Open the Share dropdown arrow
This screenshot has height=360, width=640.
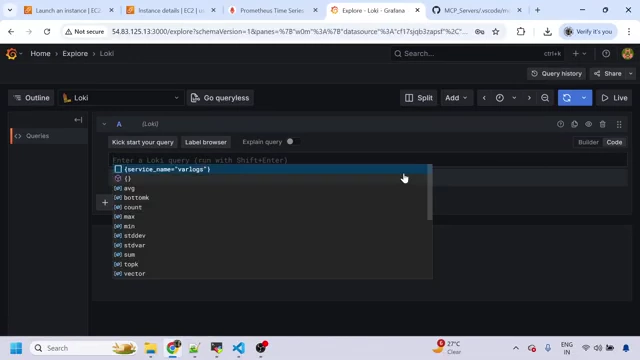(631, 74)
